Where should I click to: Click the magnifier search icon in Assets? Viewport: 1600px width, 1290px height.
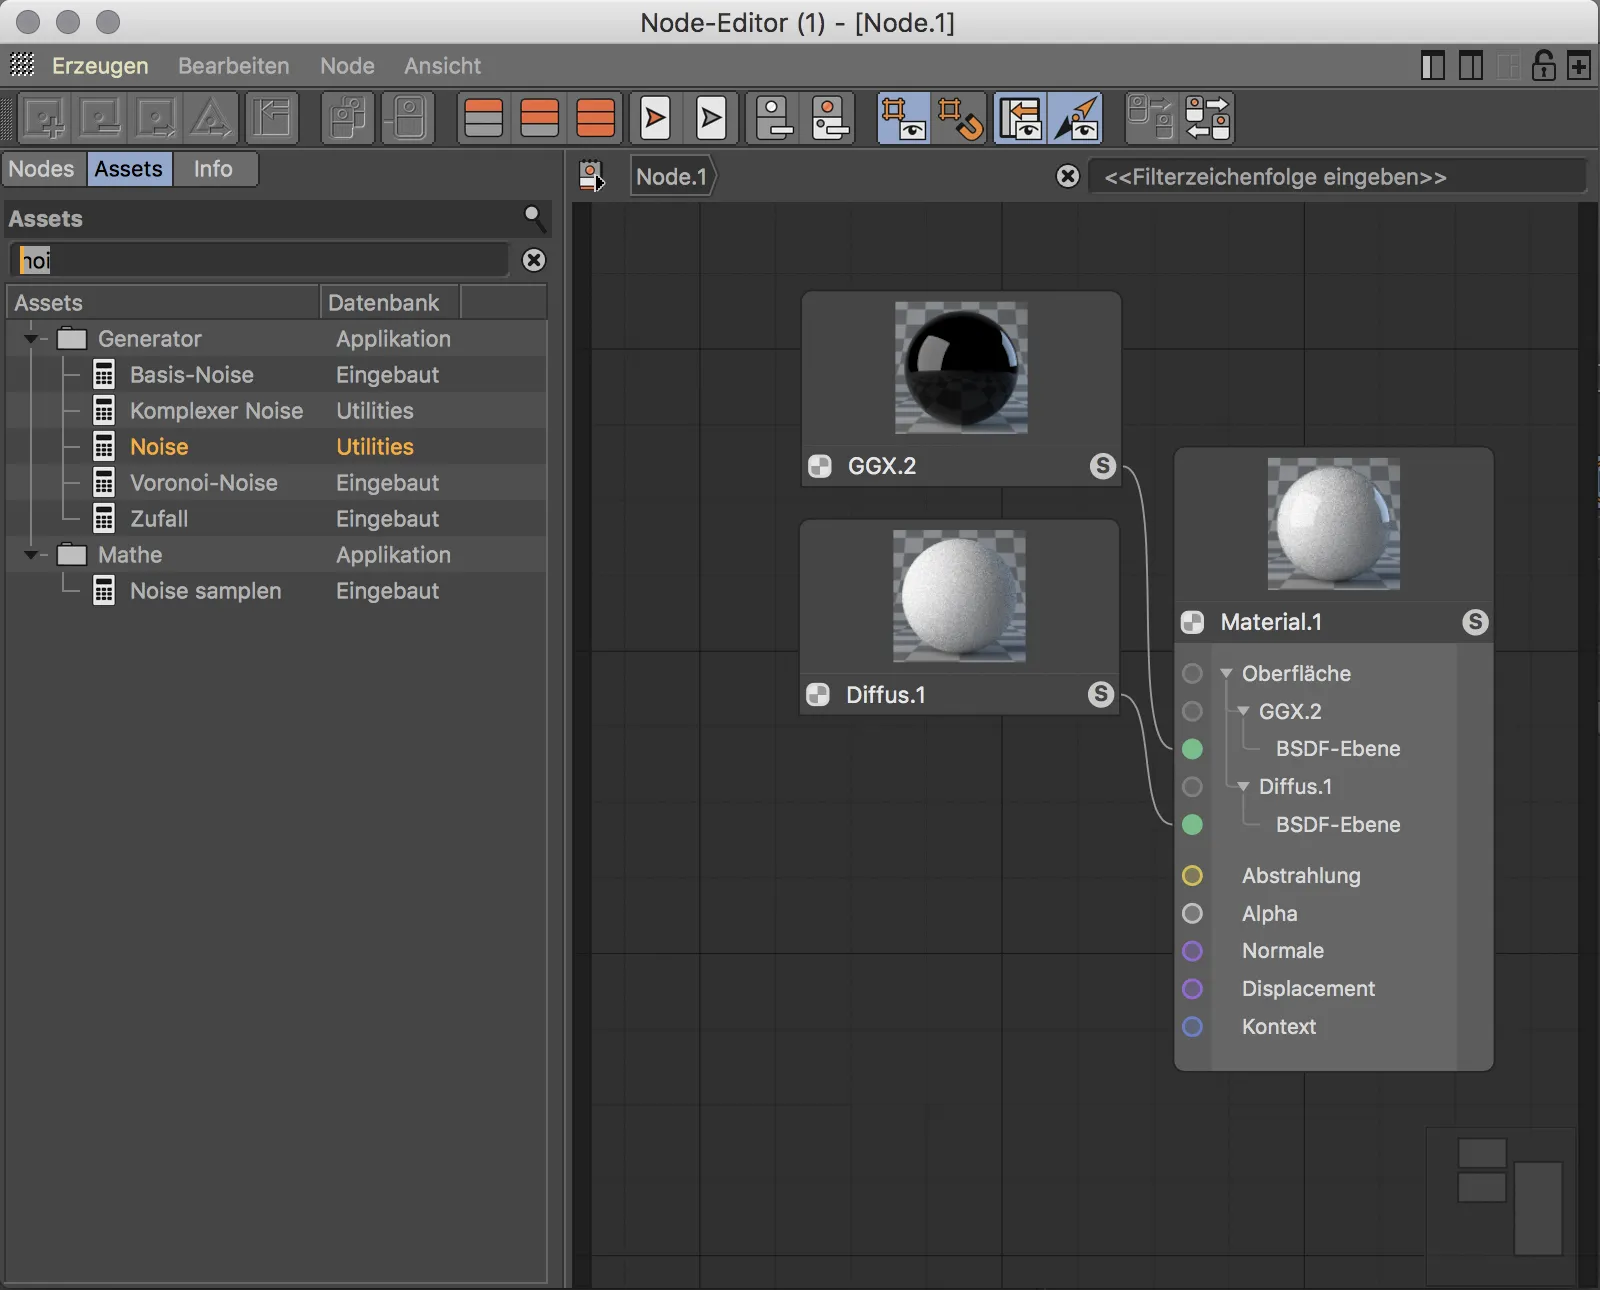tap(535, 217)
